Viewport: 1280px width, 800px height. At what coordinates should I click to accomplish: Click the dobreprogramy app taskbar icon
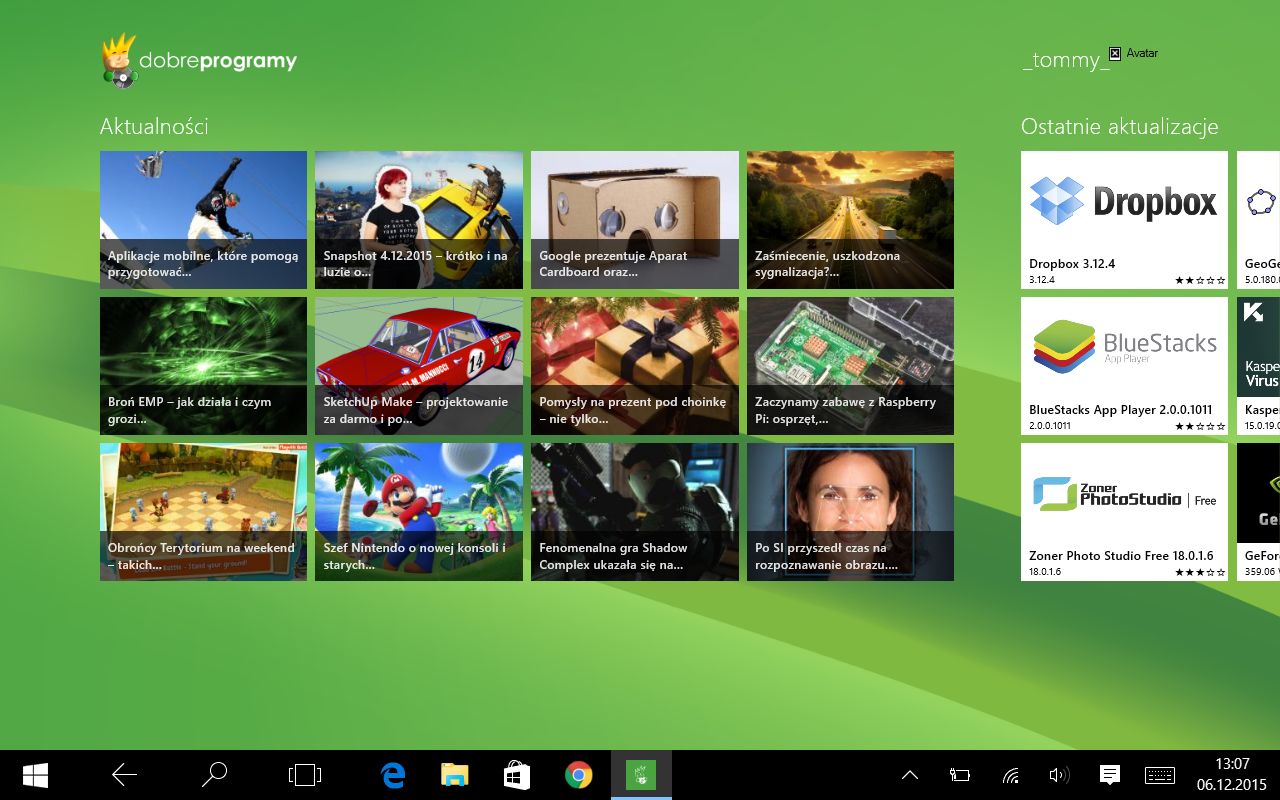pos(641,775)
